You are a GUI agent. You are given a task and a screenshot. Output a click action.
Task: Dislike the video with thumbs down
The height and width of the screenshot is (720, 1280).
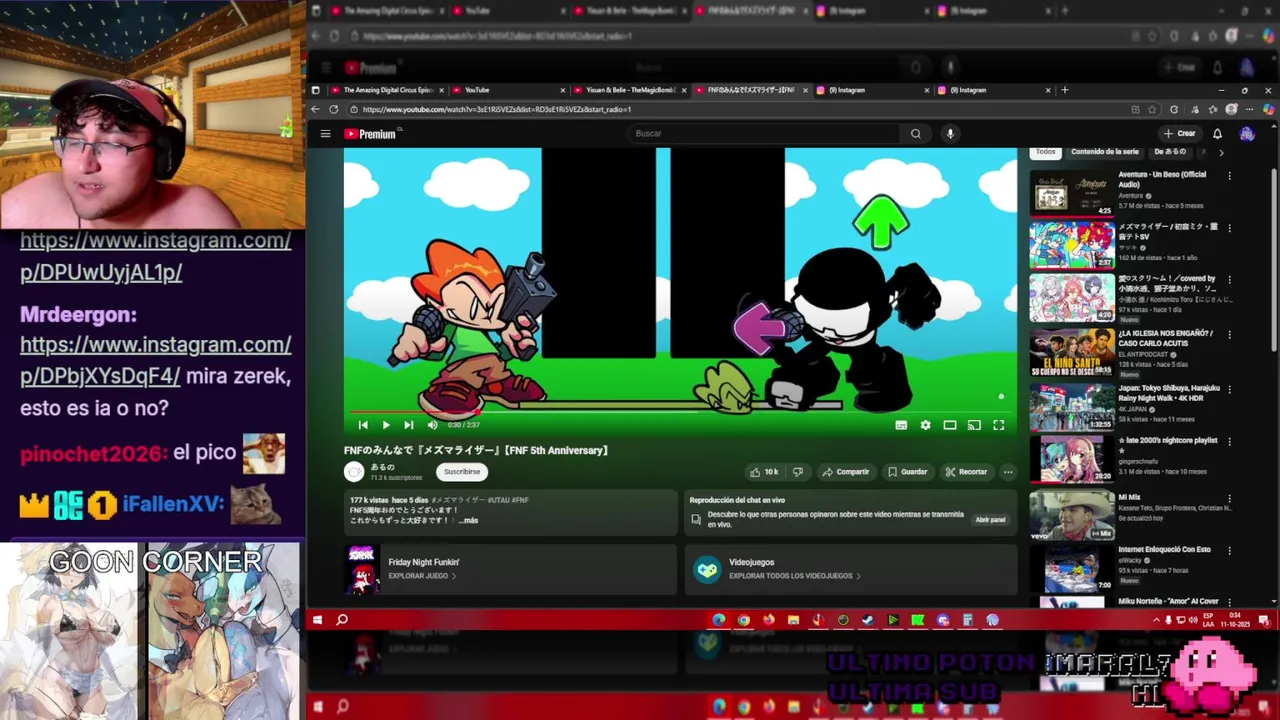click(x=797, y=472)
